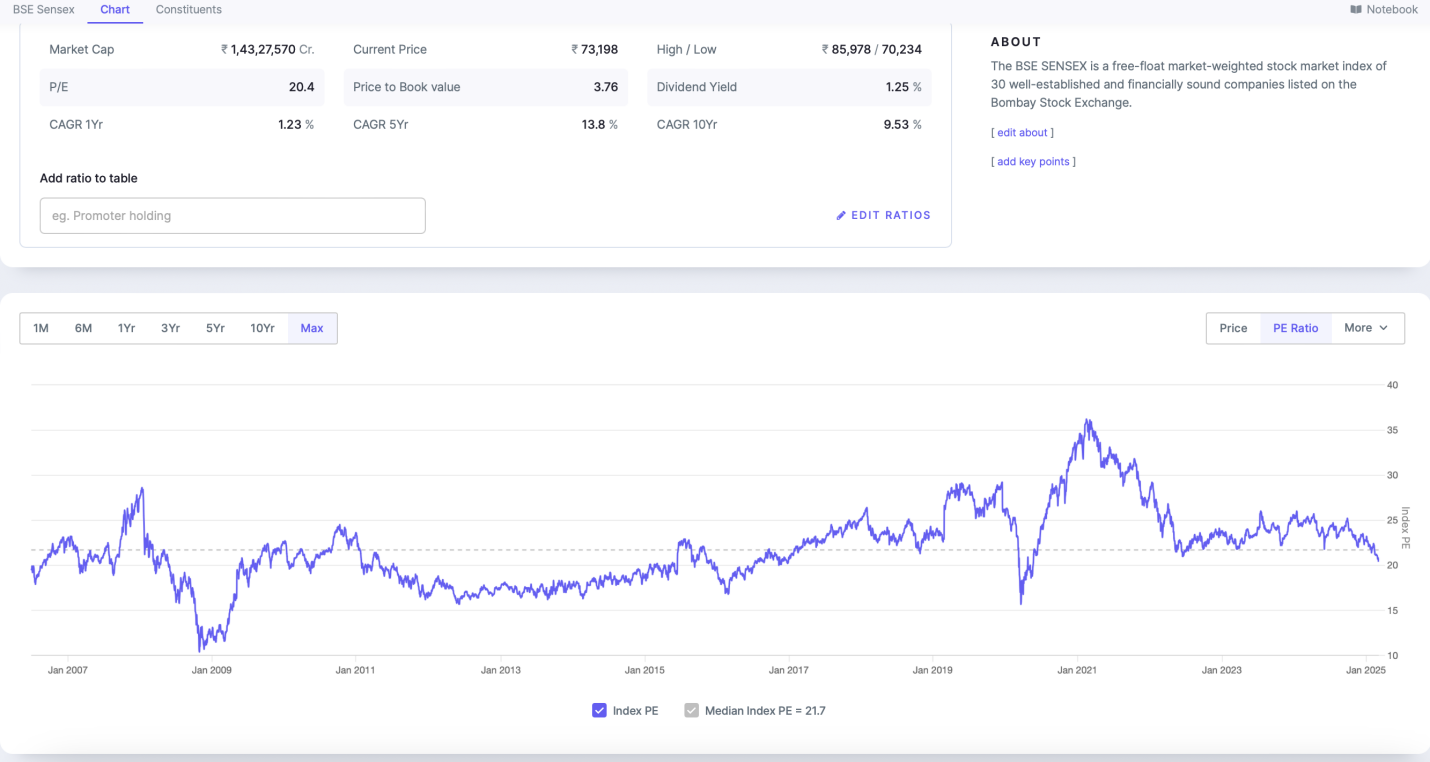Select the 1M time range
1430x762 pixels.
(x=41, y=328)
